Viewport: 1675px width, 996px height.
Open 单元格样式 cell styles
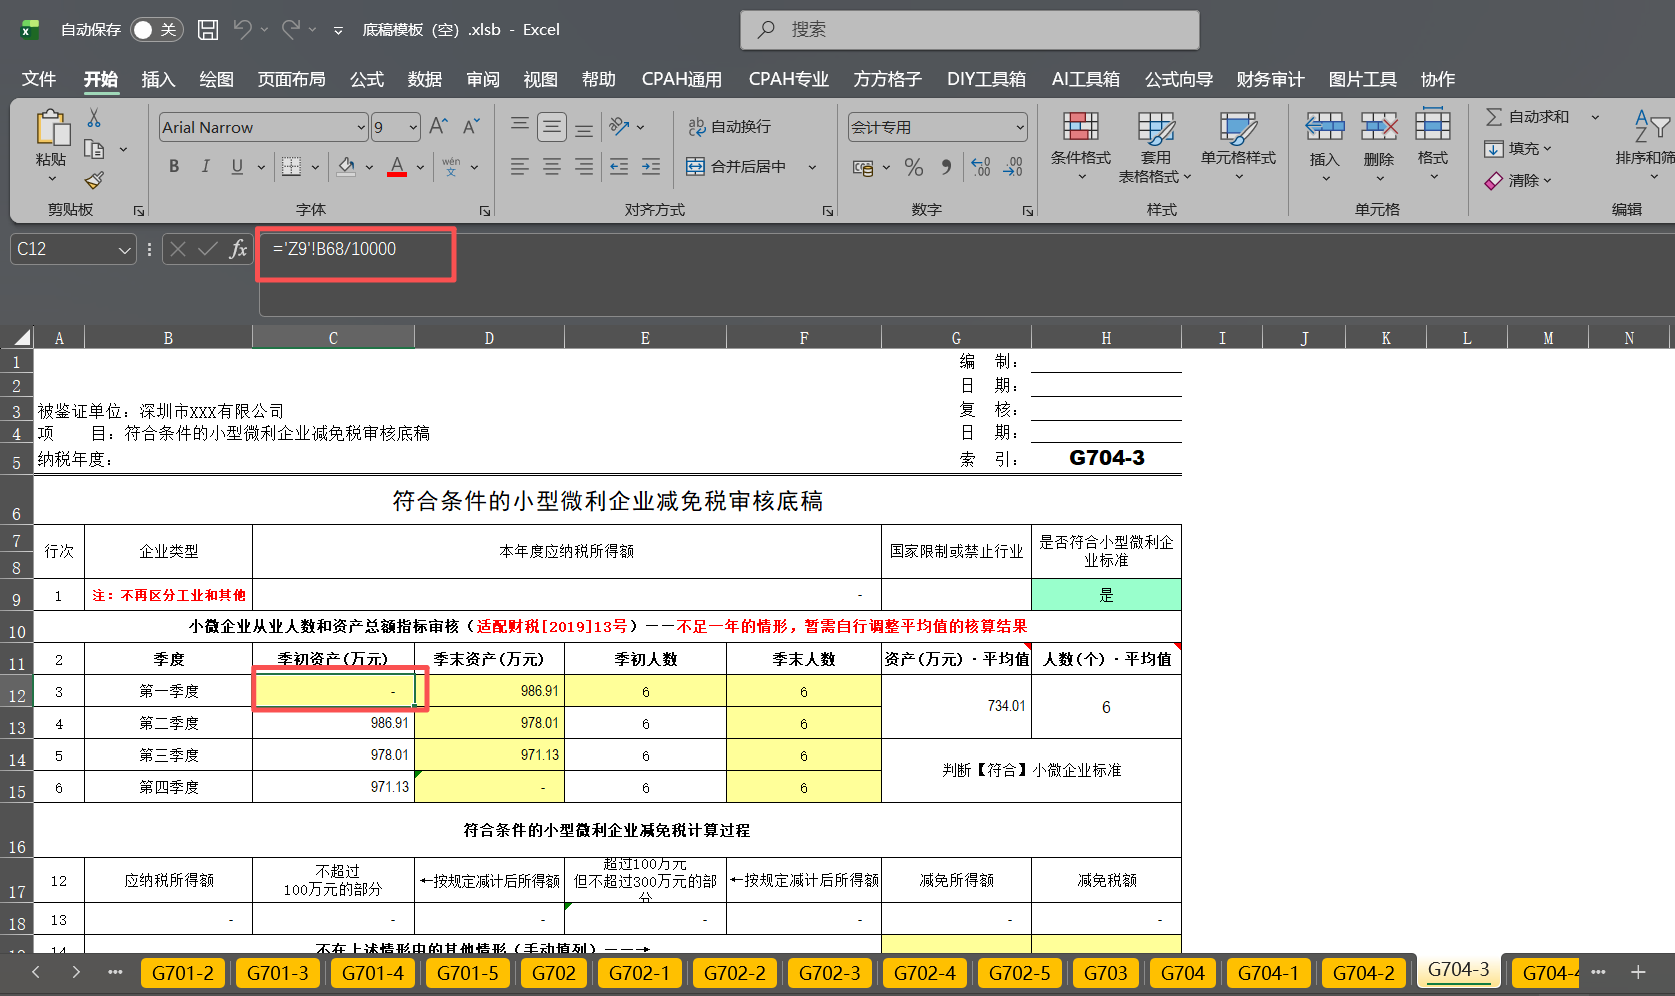point(1238,146)
